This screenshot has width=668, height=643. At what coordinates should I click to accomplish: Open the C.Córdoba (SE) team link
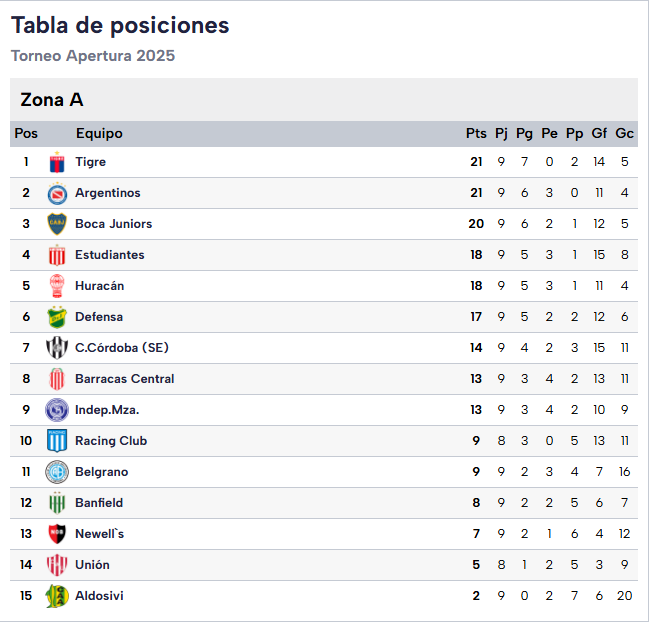(121, 348)
